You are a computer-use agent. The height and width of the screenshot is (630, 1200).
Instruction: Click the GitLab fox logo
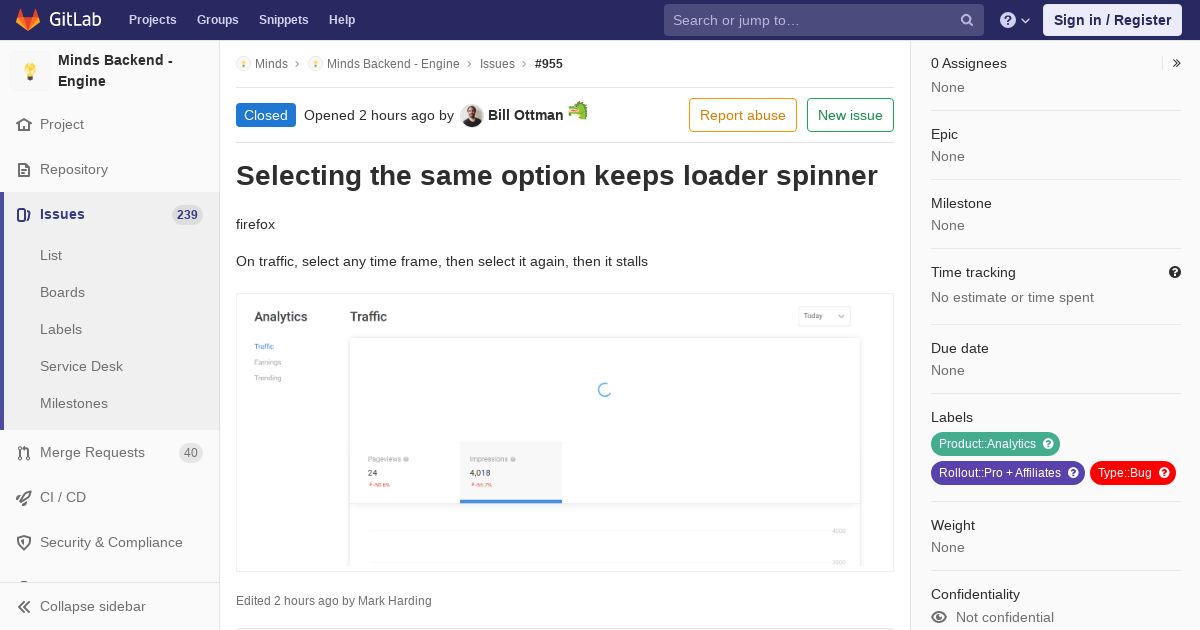coord(28,19)
